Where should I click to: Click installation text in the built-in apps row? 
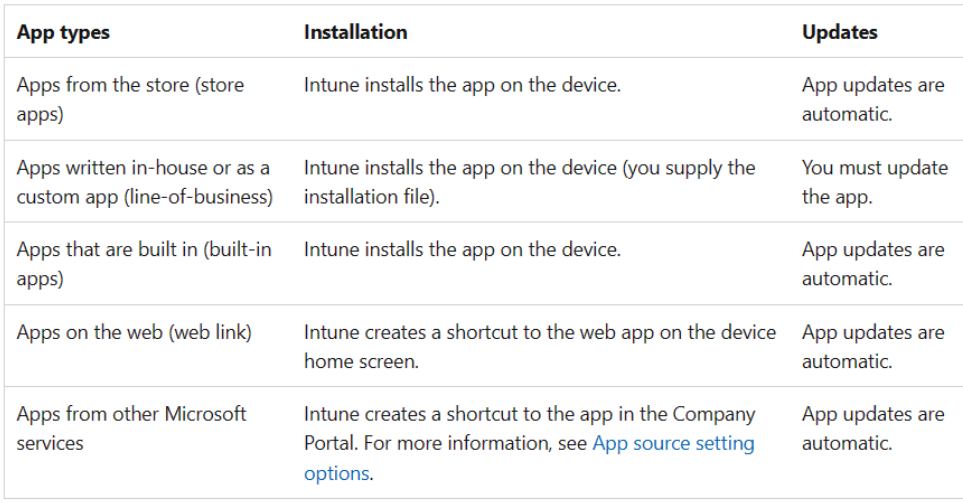[462, 249]
